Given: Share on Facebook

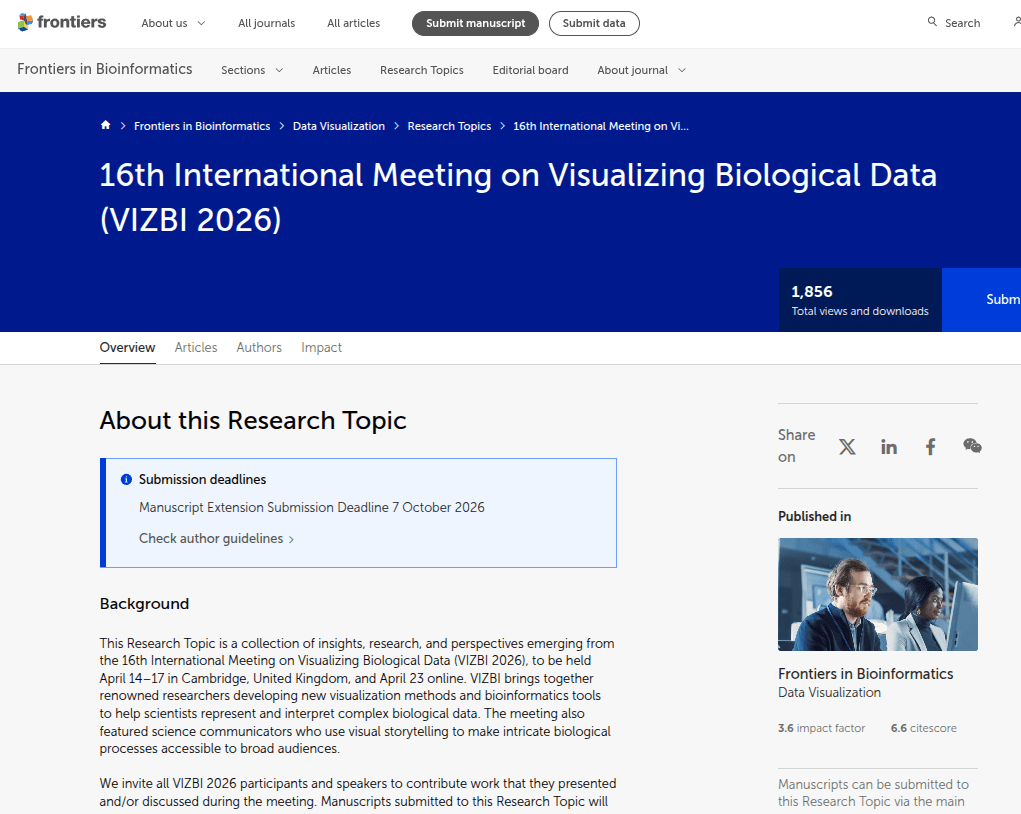Looking at the screenshot, I should point(930,447).
